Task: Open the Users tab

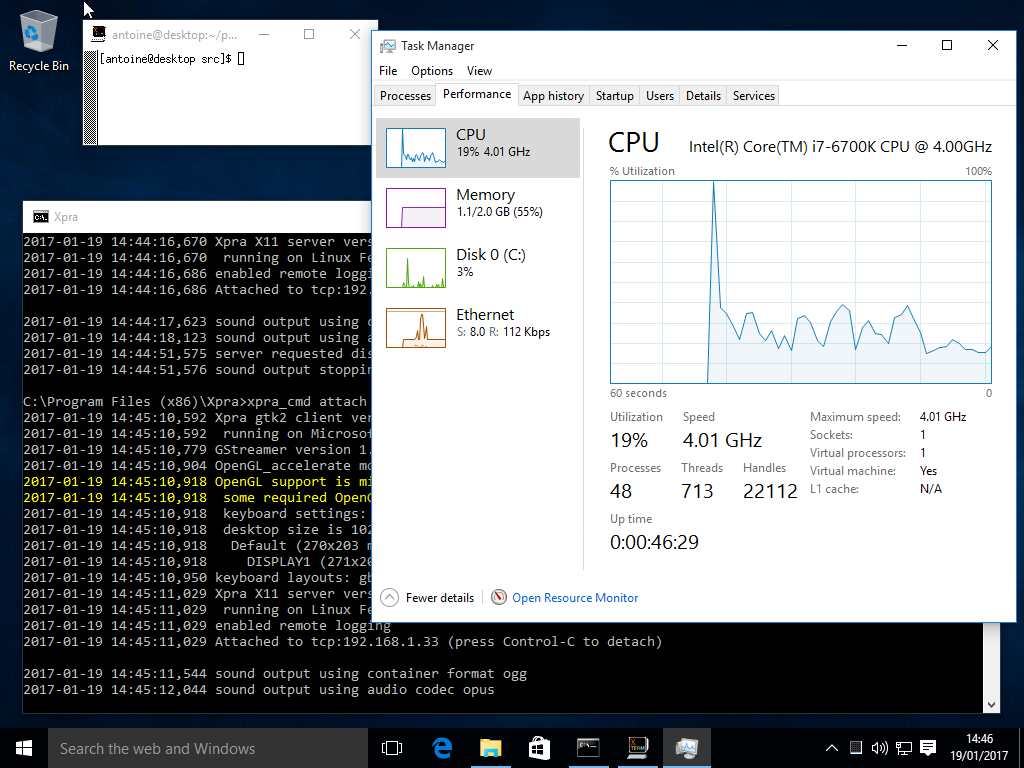Action: [x=660, y=95]
